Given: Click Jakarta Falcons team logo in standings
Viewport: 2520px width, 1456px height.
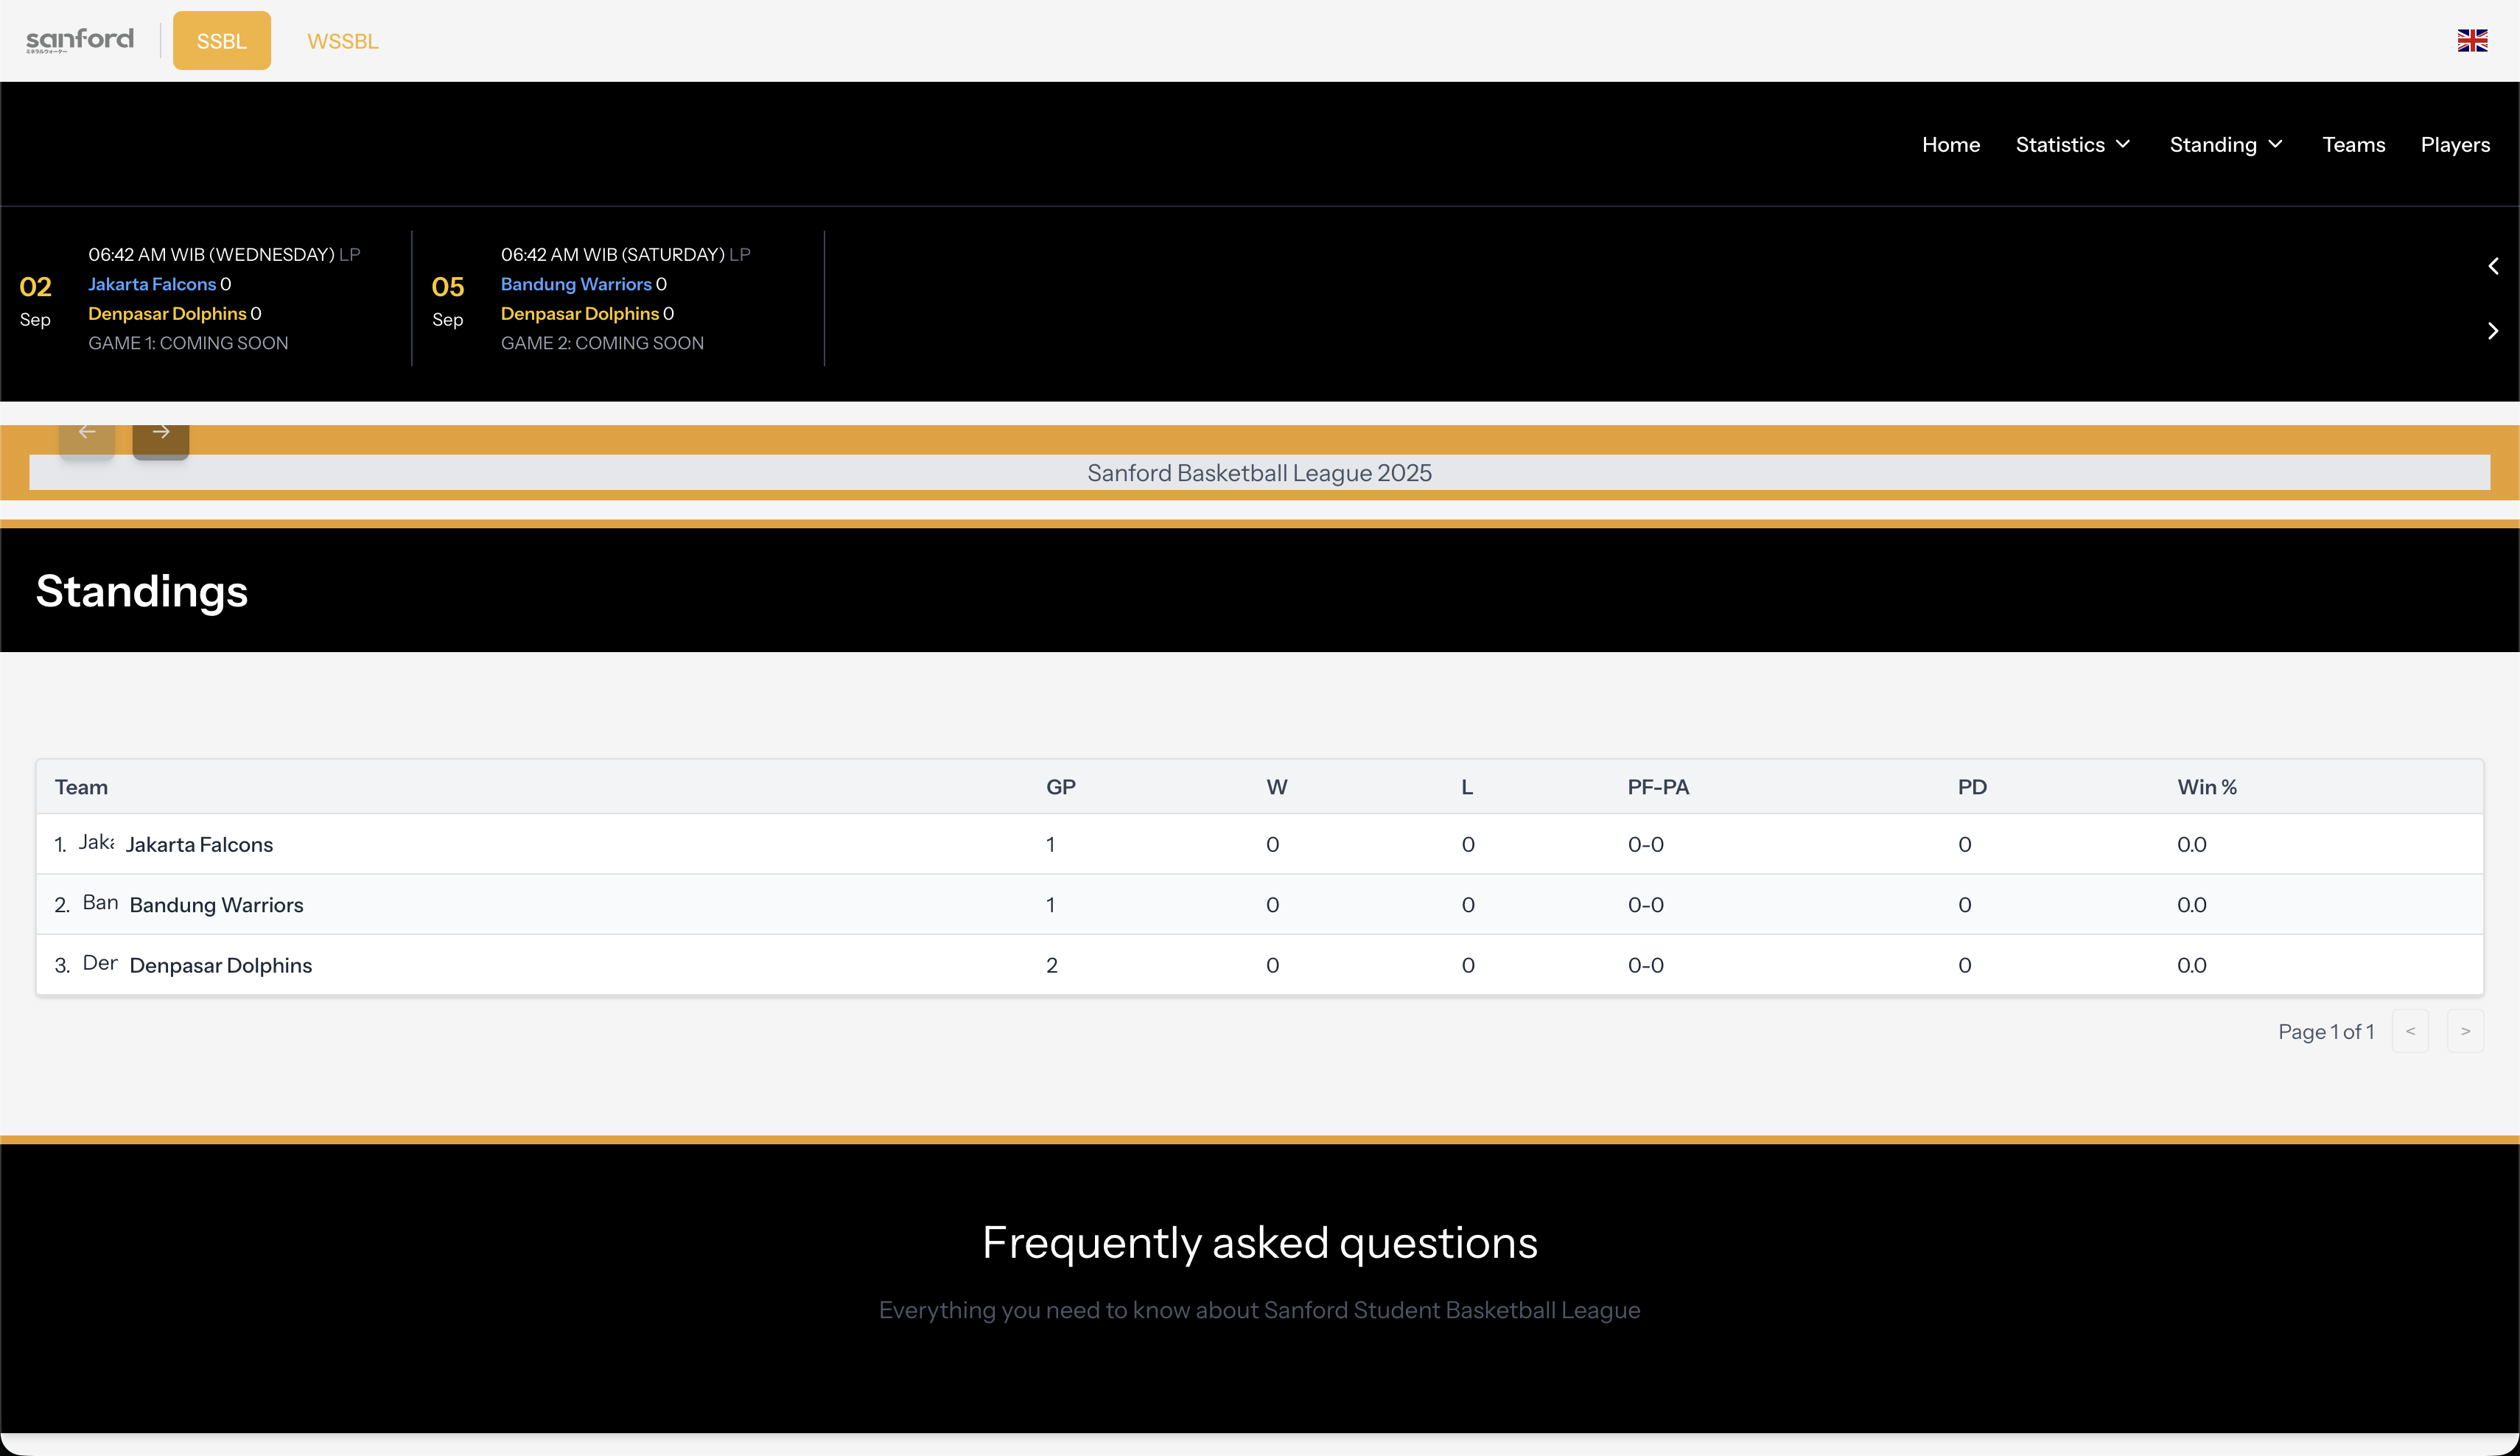Looking at the screenshot, I should pos(97,842).
